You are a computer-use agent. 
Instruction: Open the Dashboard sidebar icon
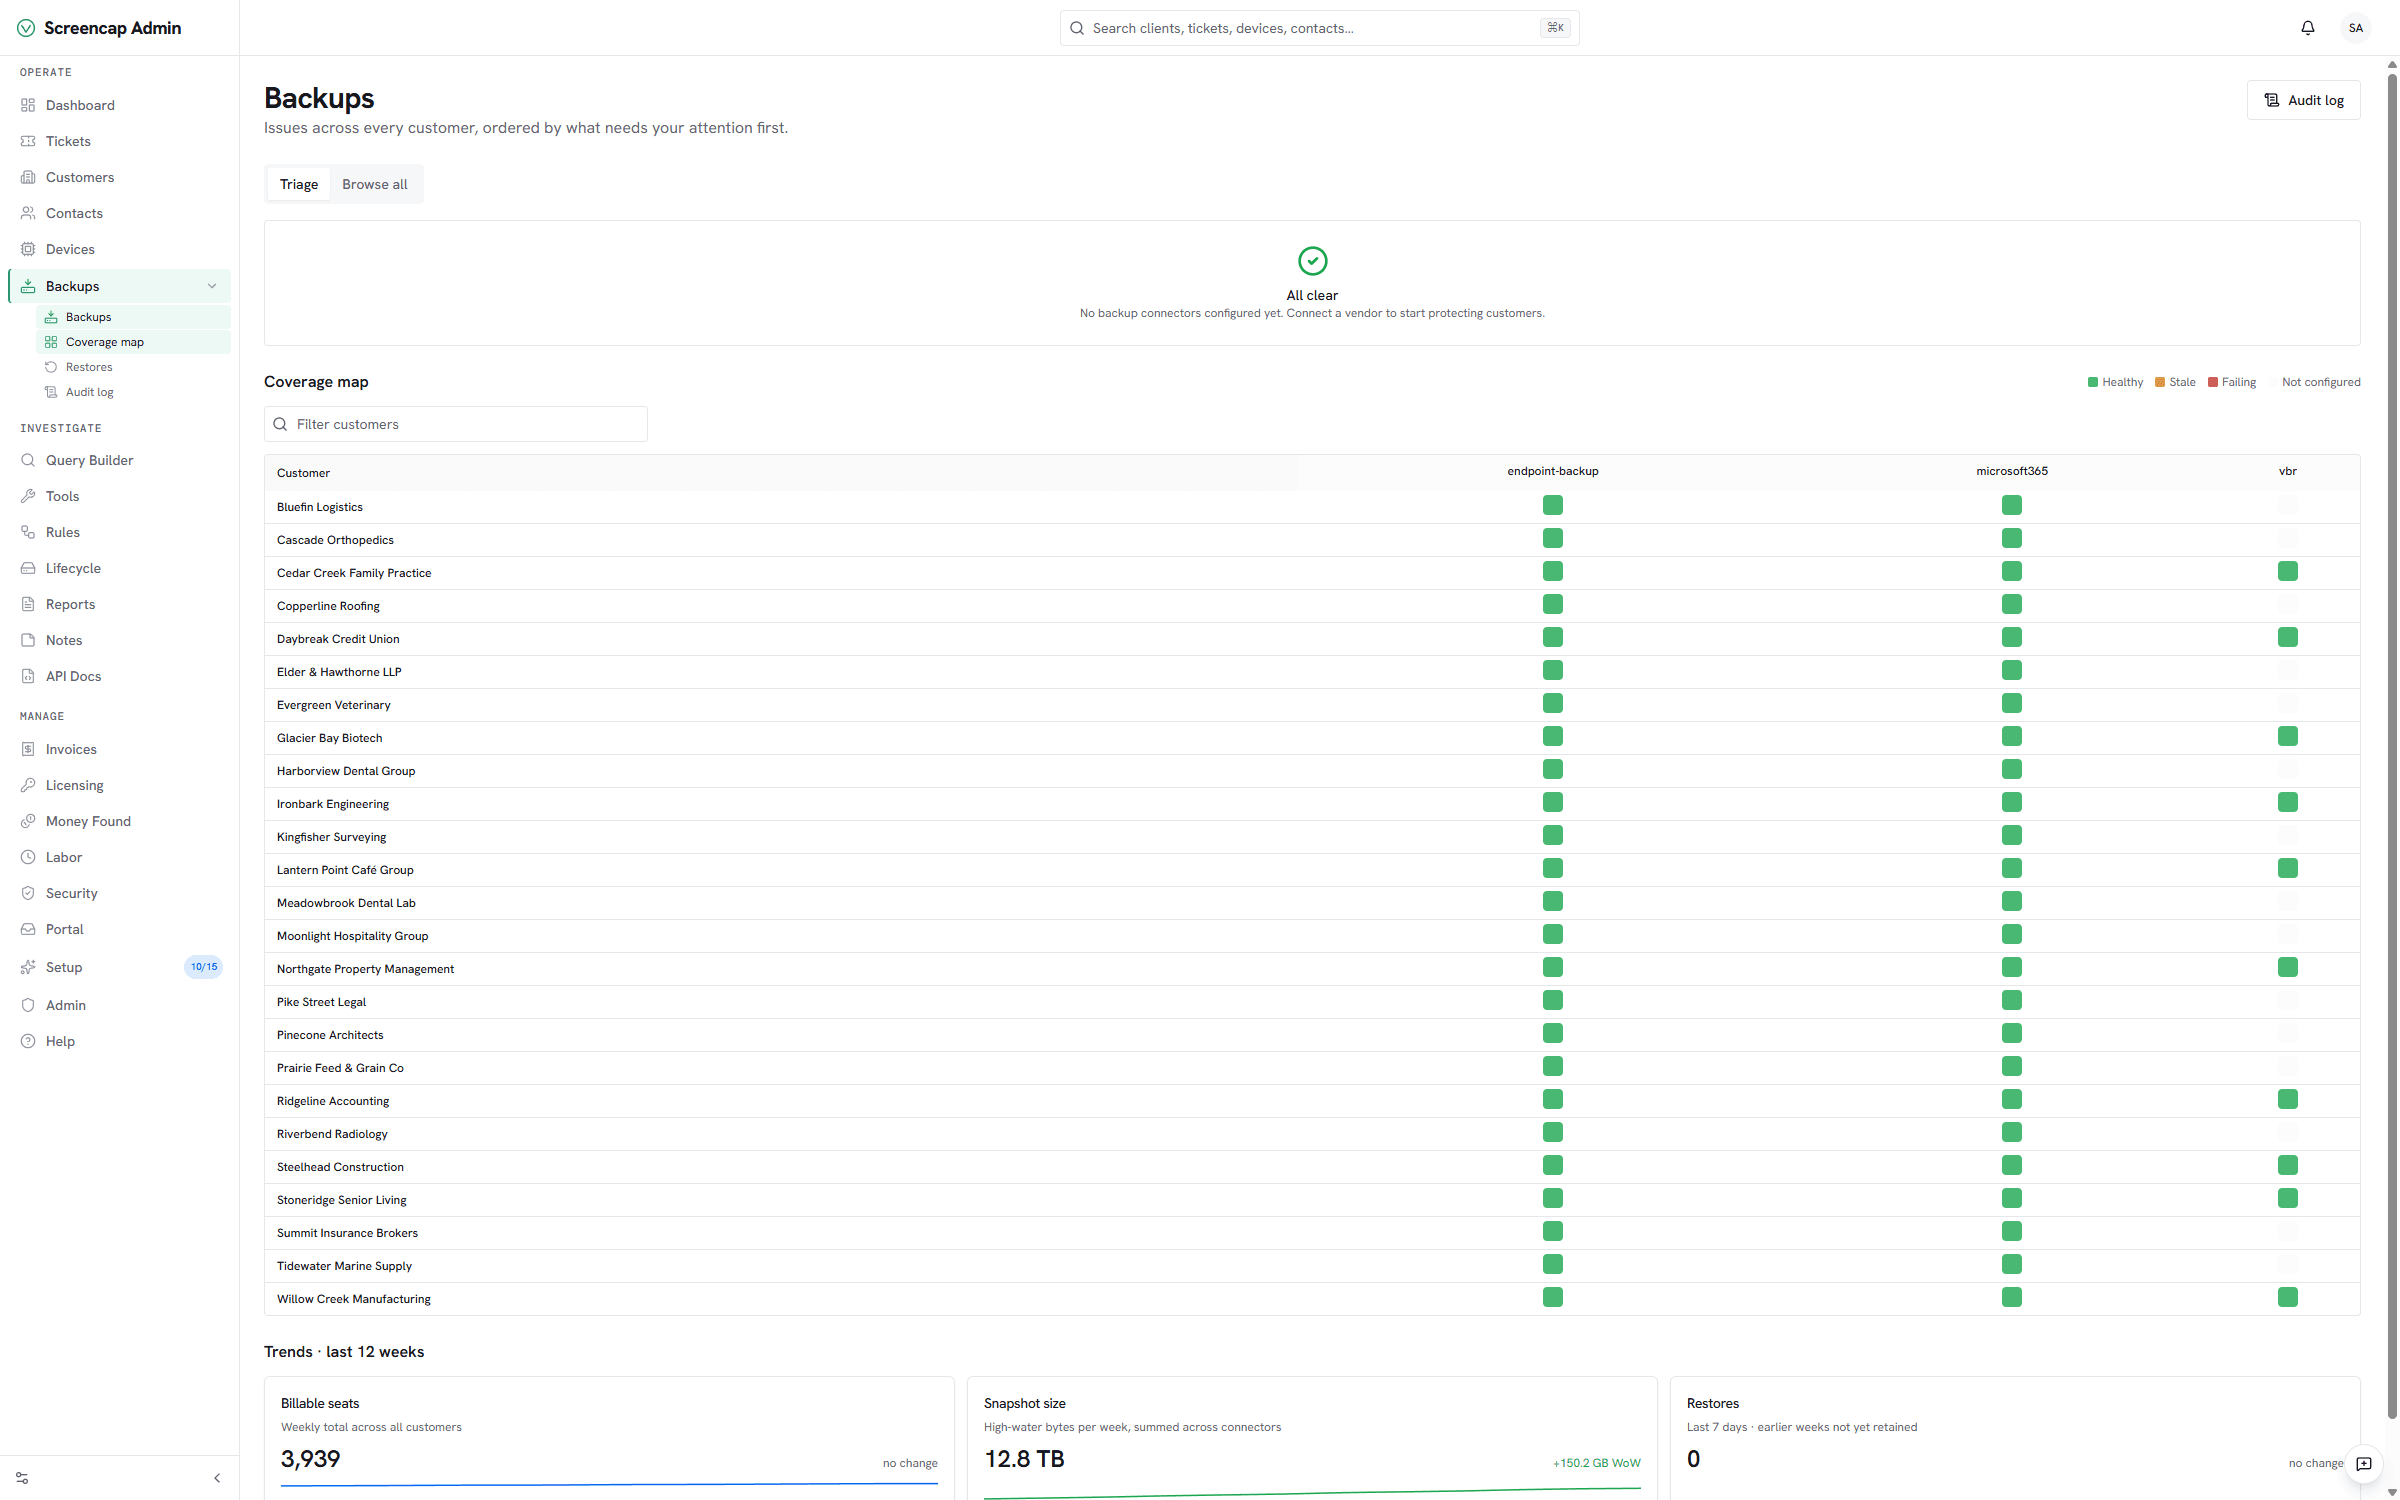28,105
